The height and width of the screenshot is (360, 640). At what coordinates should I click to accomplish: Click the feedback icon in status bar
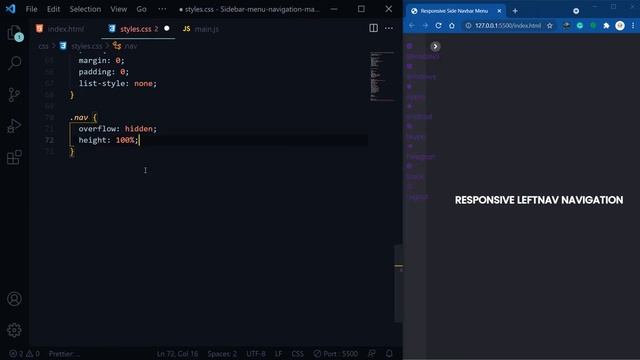[x=371, y=353]
